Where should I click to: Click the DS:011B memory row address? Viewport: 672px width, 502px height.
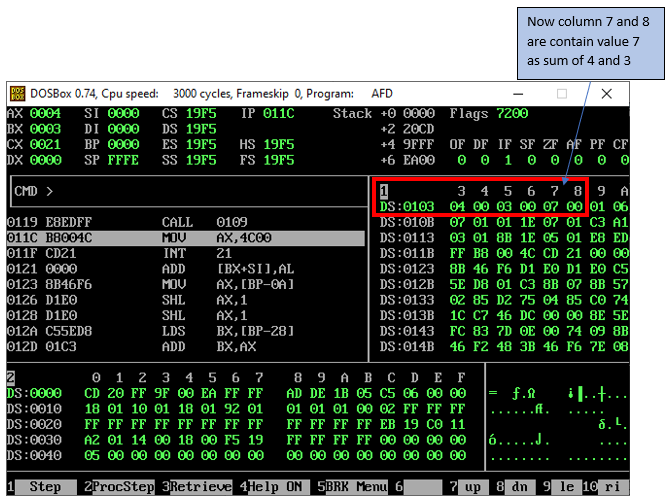[407, 253]
